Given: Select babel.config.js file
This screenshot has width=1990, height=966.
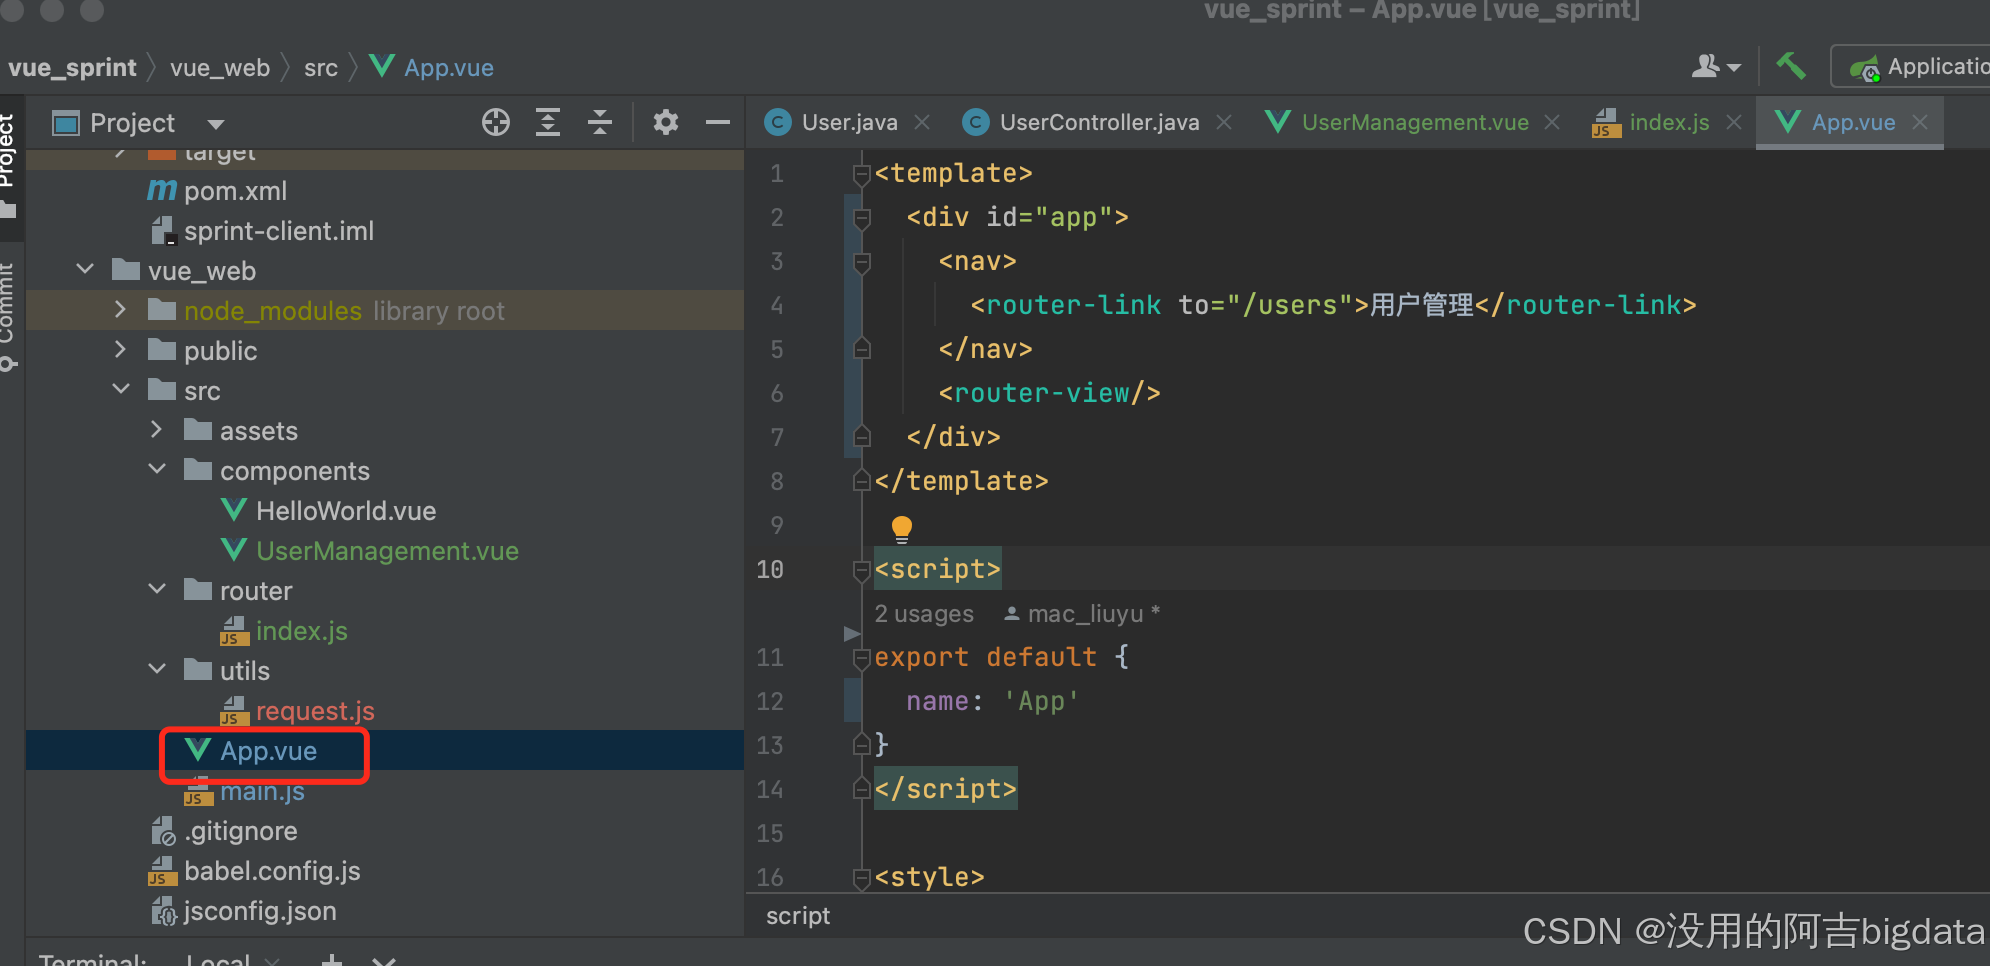Looking at the screenshot, I should (x=272, y=870).
